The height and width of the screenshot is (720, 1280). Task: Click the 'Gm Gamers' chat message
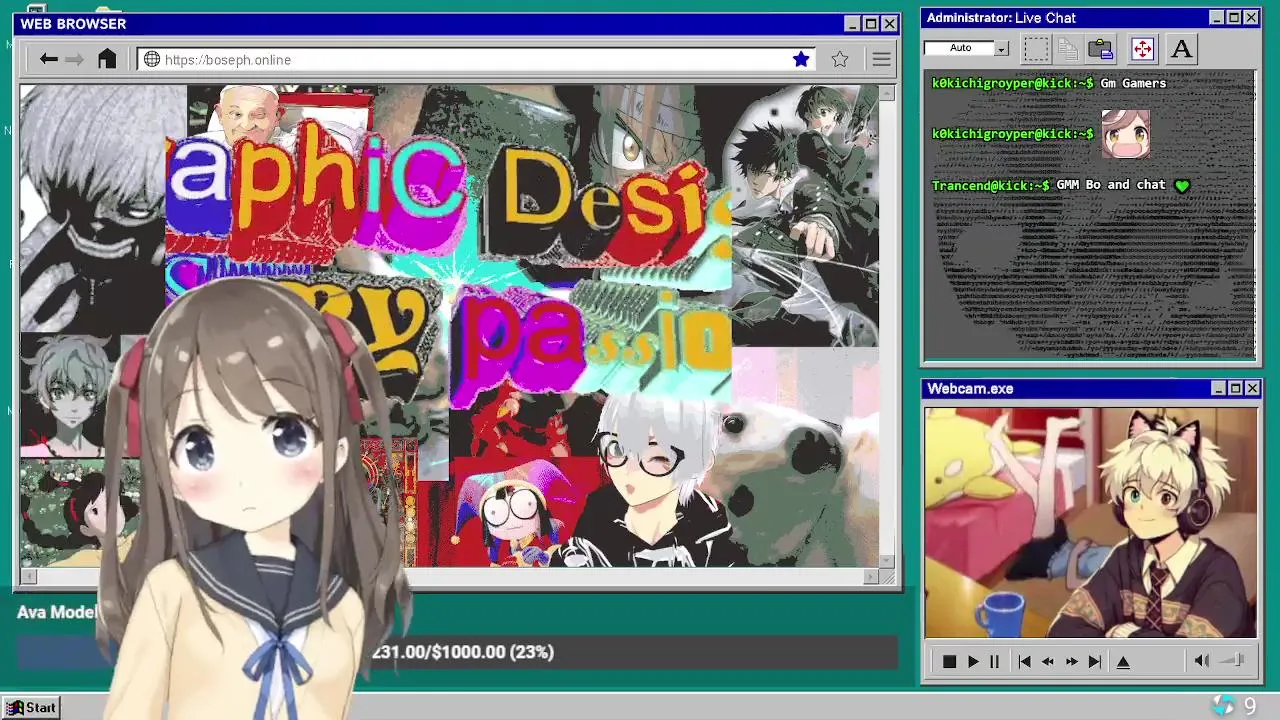click(1133, 83)
